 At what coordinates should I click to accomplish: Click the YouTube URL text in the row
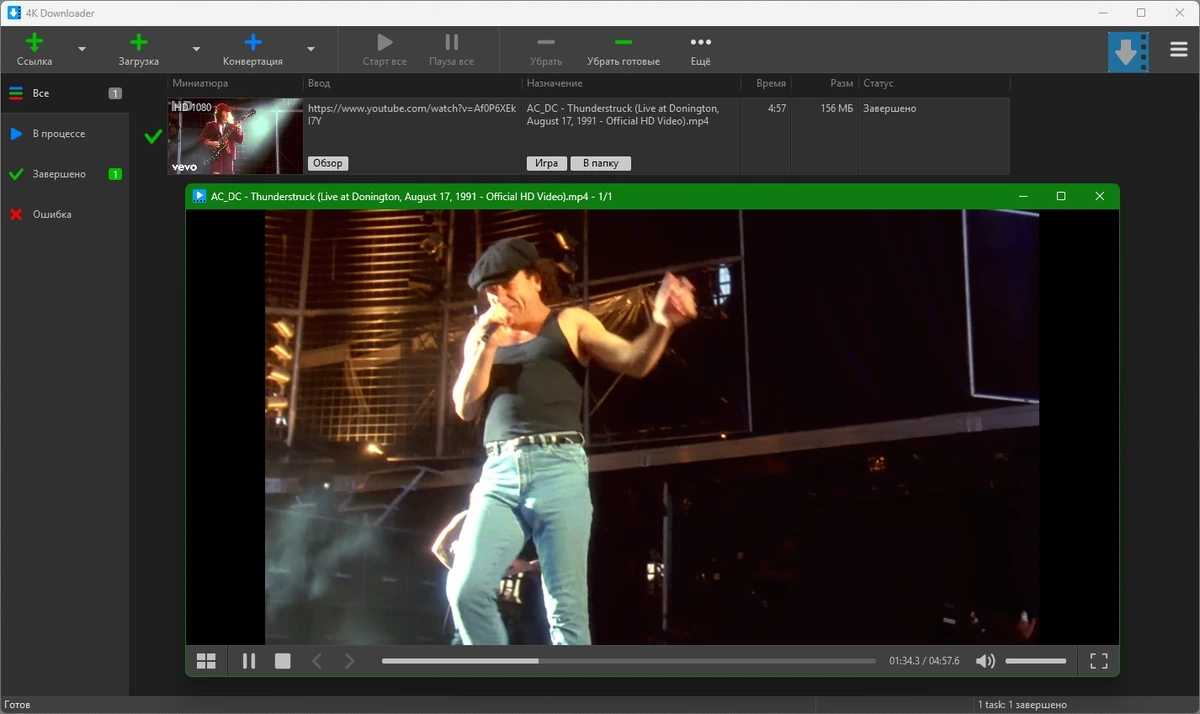(412, 114)
